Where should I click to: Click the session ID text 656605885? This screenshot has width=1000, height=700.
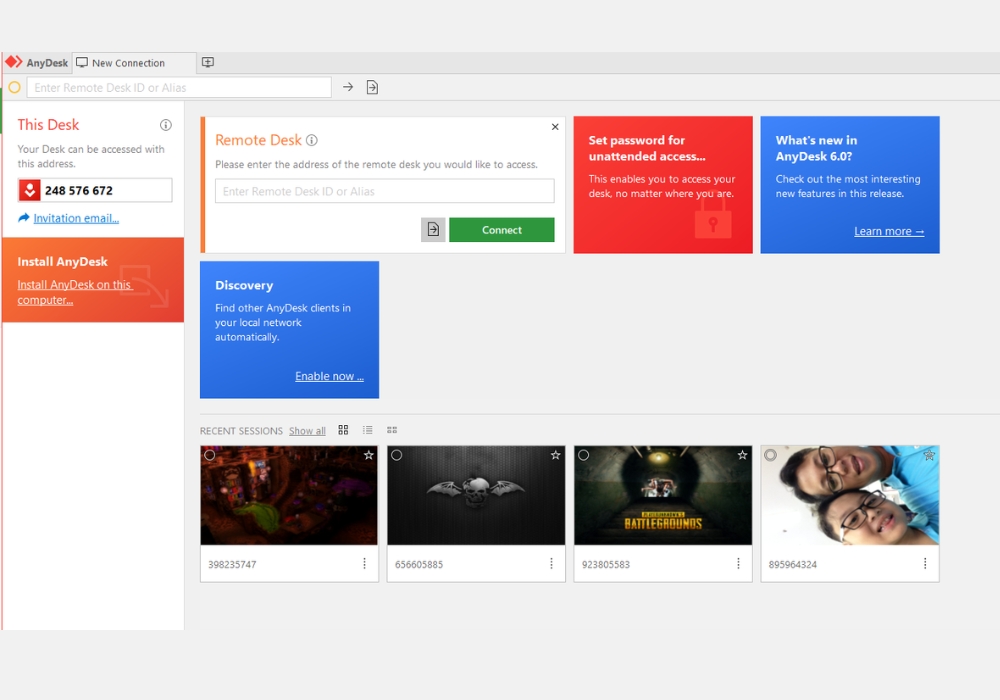419,565
